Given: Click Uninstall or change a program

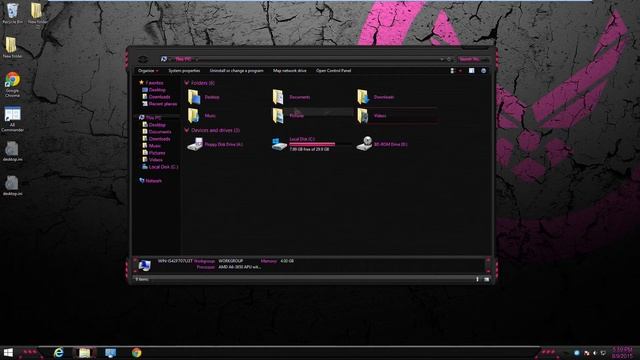Looking at the screenshot, I should [236, 71].
